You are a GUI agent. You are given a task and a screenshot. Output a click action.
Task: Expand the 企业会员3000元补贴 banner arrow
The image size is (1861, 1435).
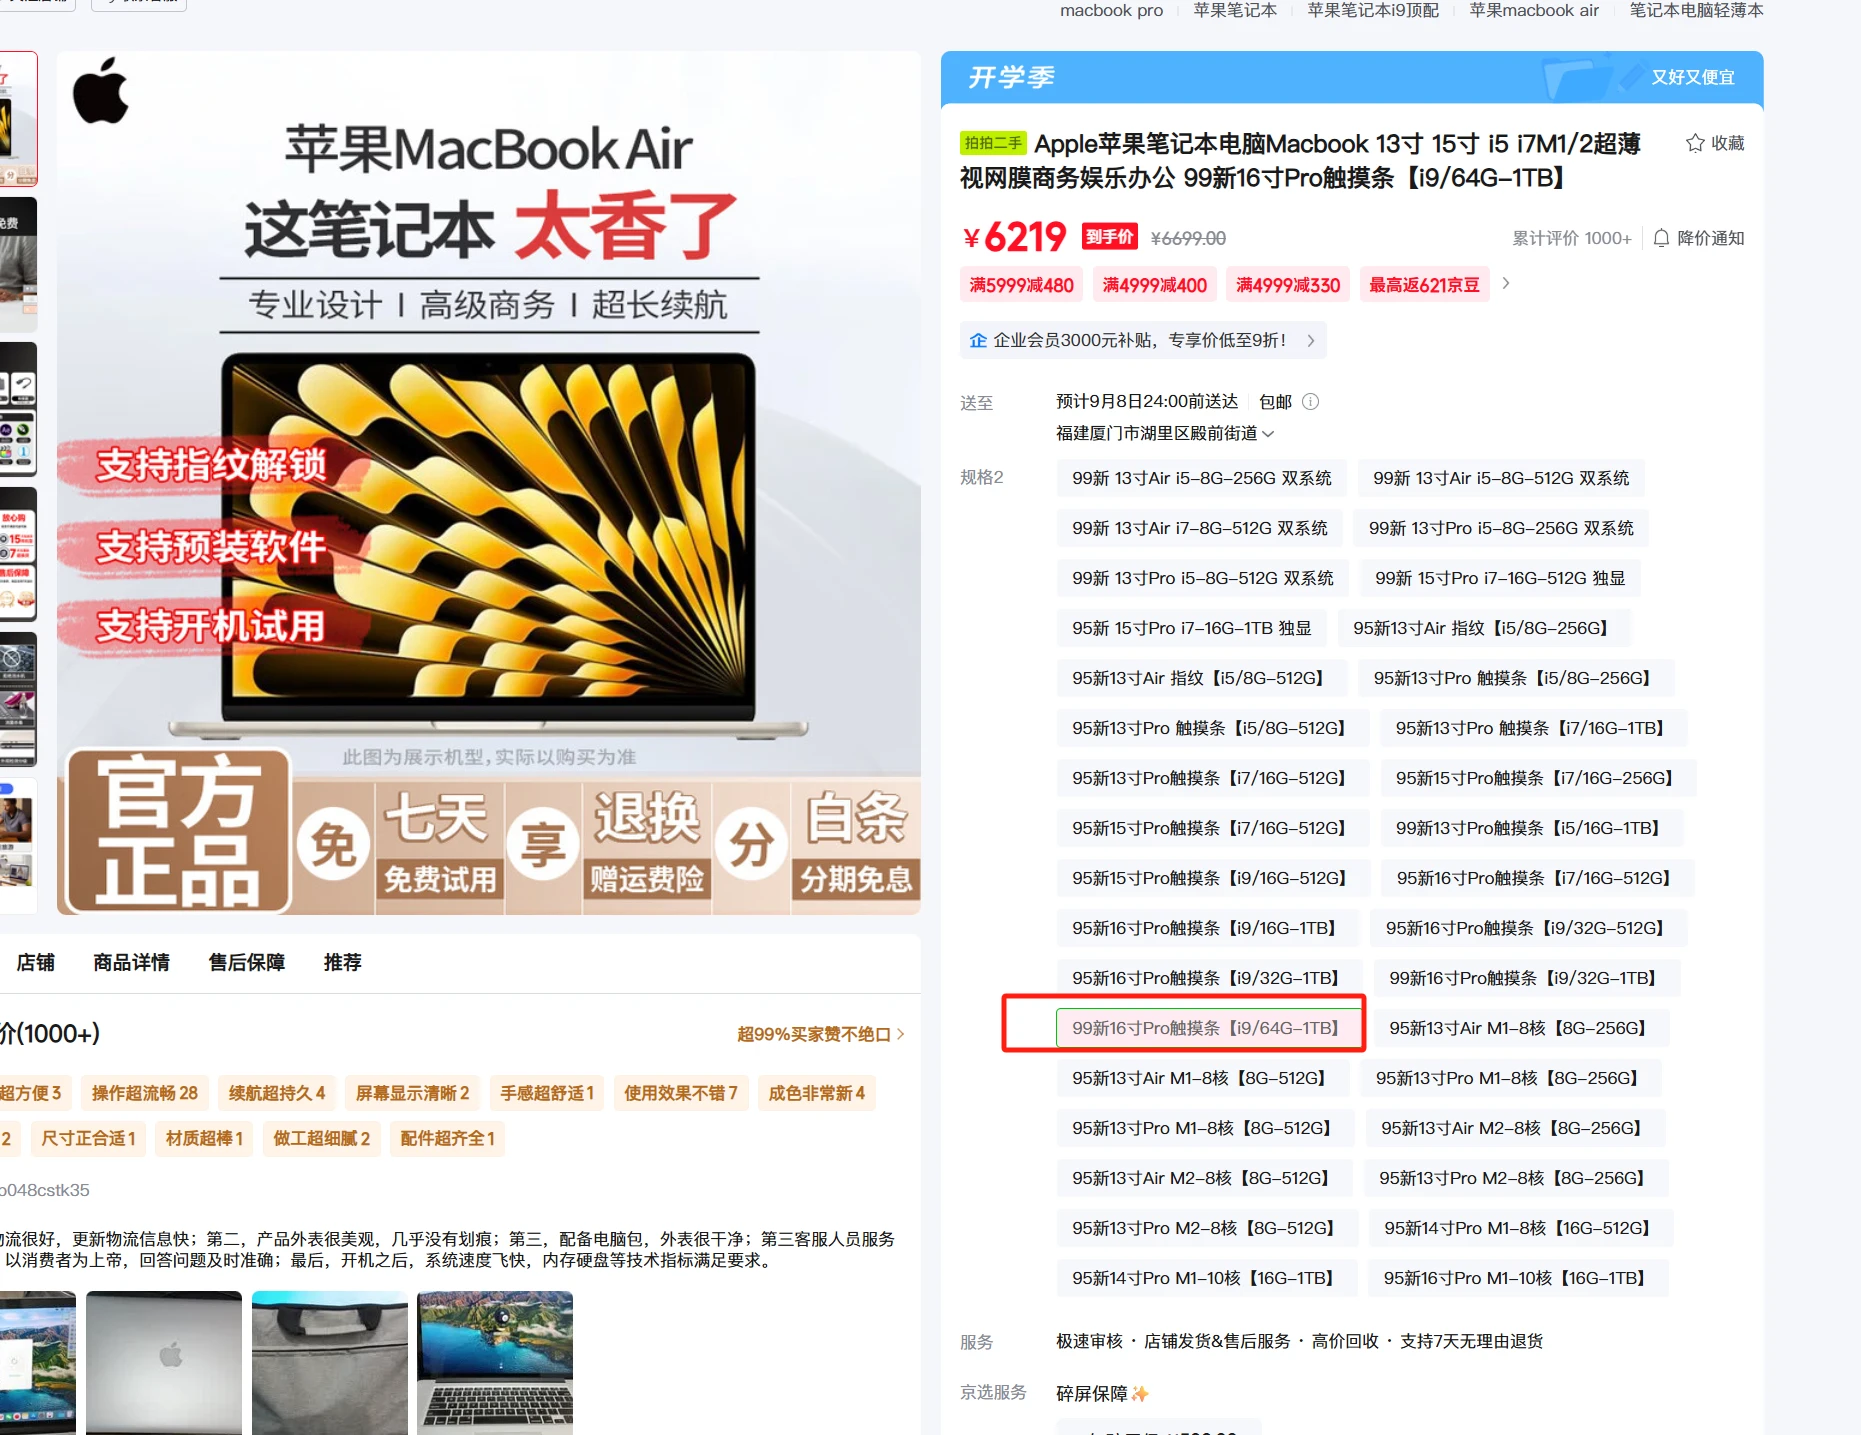pyautogui.click(x=1310, y=341)
